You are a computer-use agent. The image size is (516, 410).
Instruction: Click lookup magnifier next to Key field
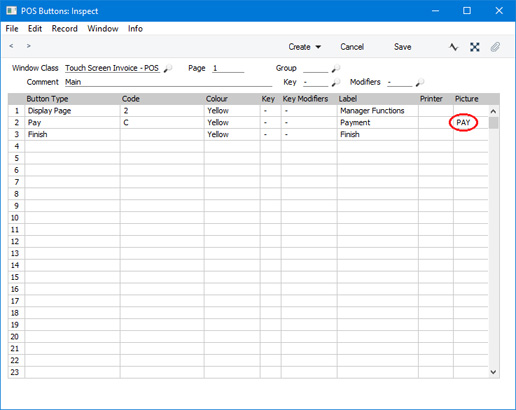[x=336, y=82]
